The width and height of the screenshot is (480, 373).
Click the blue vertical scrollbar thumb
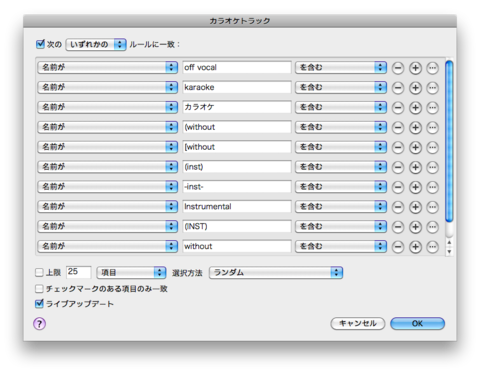[449, 141]
